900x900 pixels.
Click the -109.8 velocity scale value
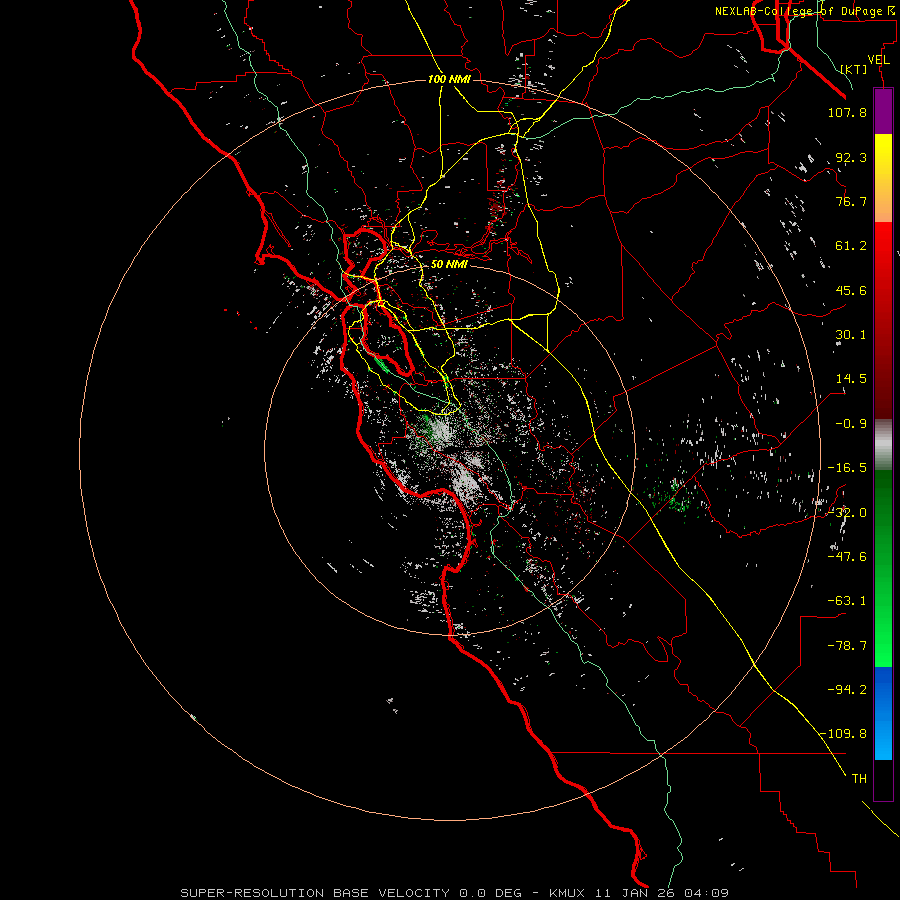(x=843, y=734)
